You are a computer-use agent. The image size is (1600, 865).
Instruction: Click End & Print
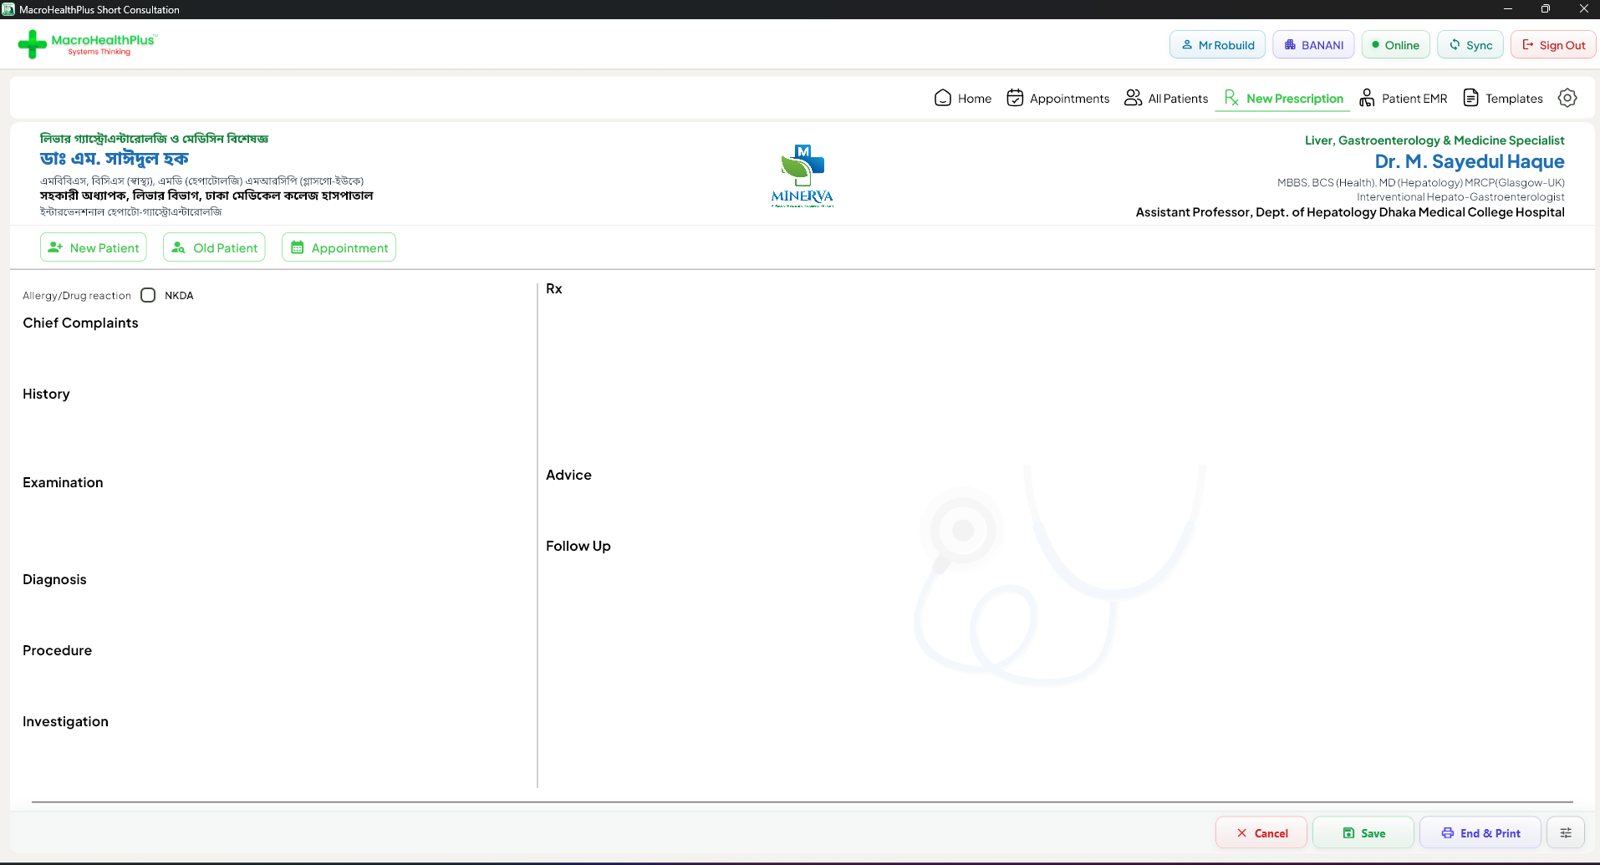[1480, 833]
